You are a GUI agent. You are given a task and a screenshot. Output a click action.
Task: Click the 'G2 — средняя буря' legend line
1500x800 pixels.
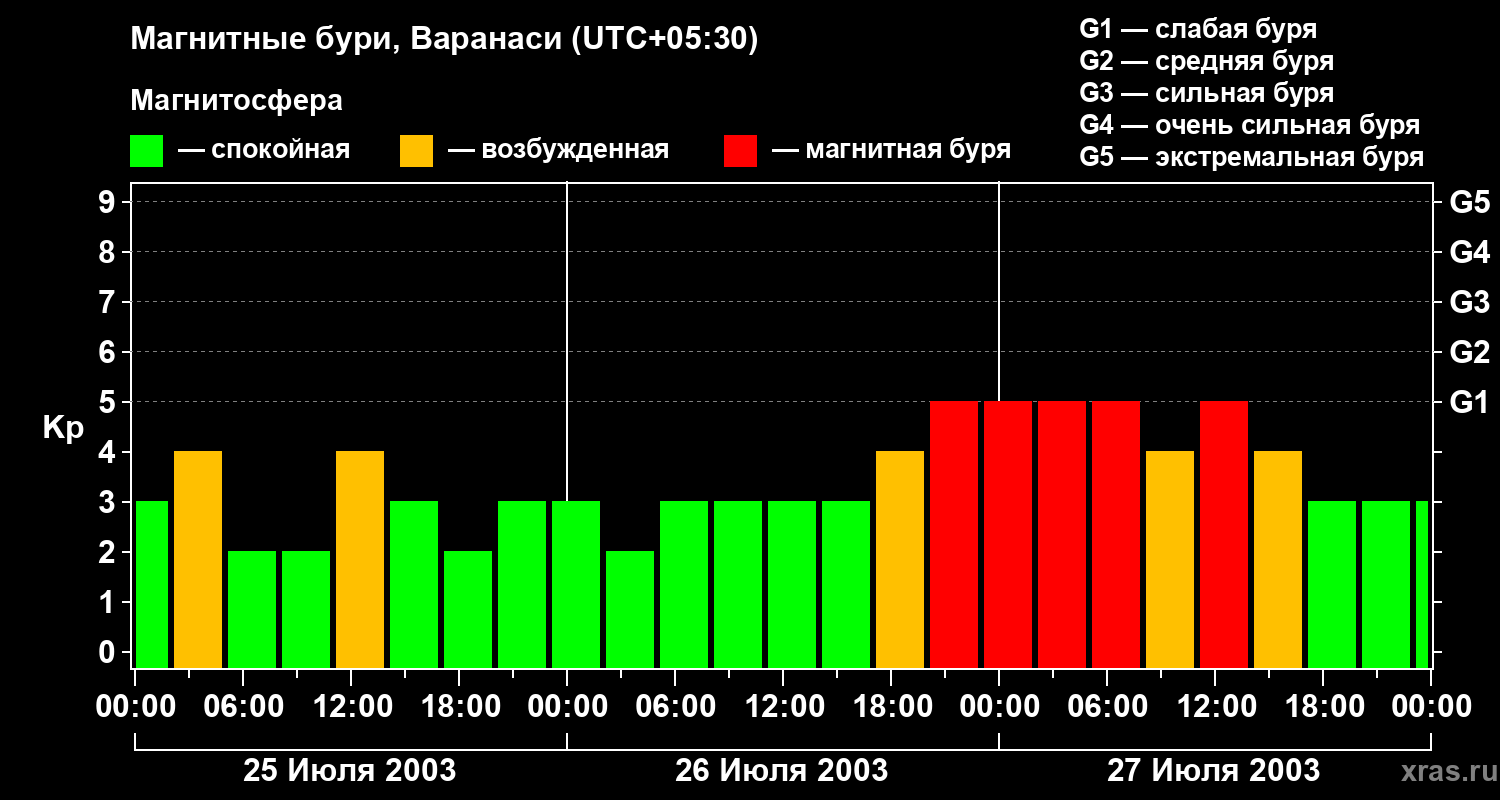(x=1206, y=60)
